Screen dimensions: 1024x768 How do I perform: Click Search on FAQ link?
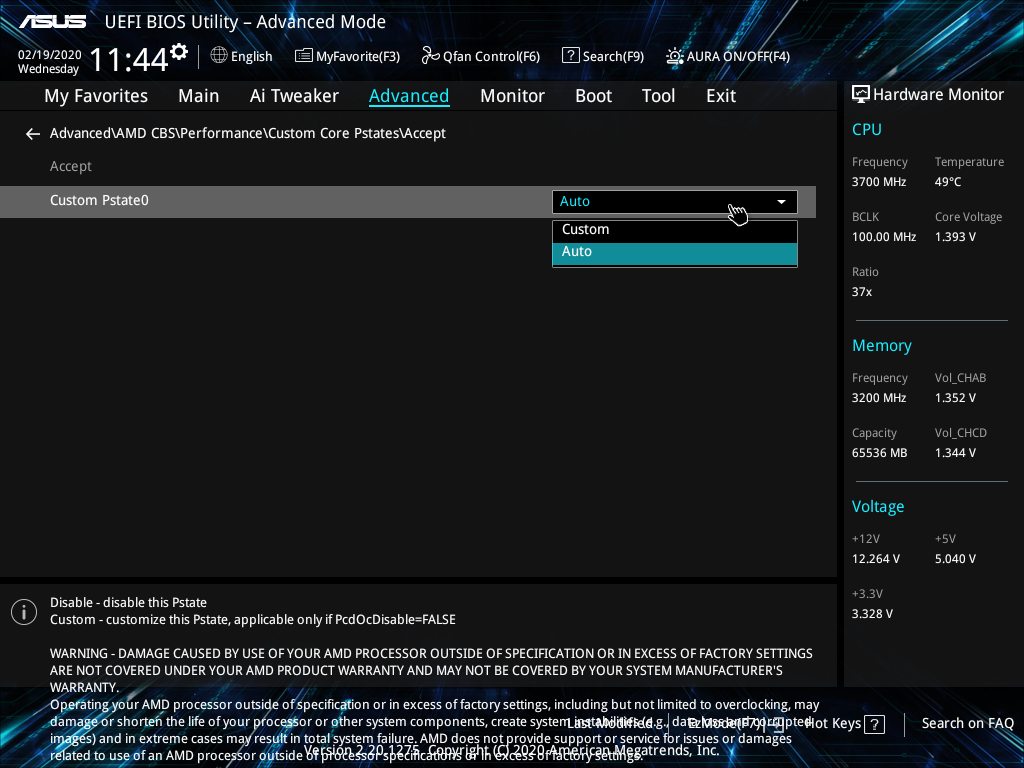point(967,723)
